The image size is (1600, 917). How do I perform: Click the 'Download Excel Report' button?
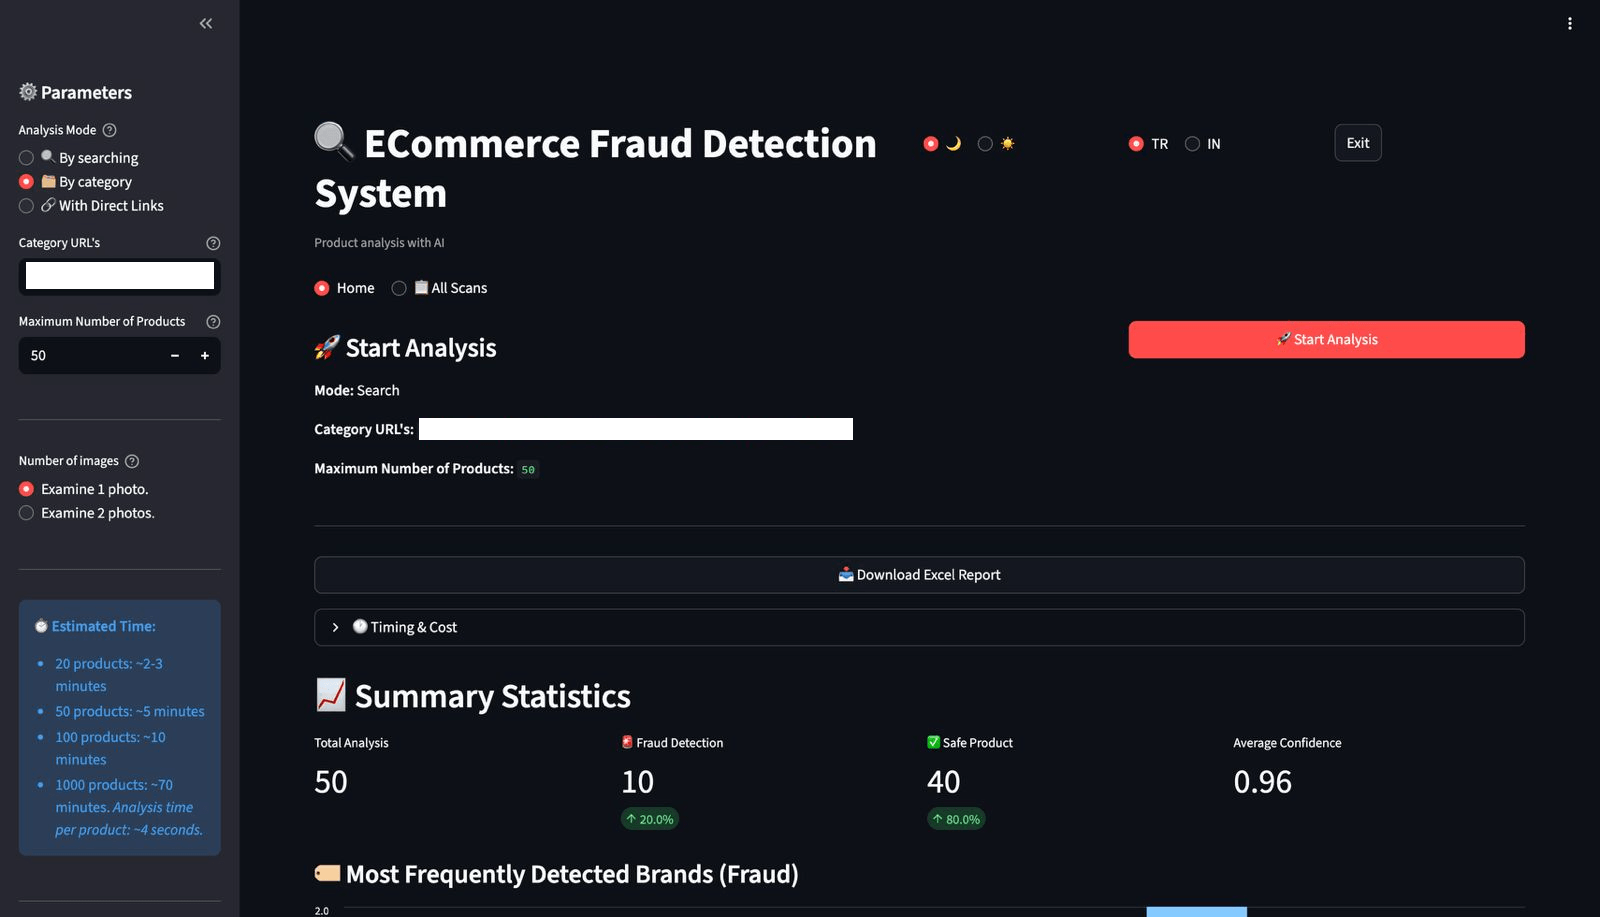point(918,574)
